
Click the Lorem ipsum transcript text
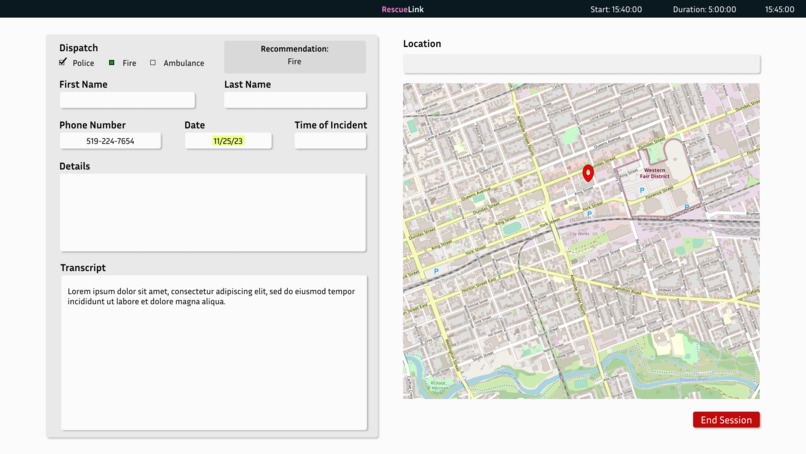[211, 296]
